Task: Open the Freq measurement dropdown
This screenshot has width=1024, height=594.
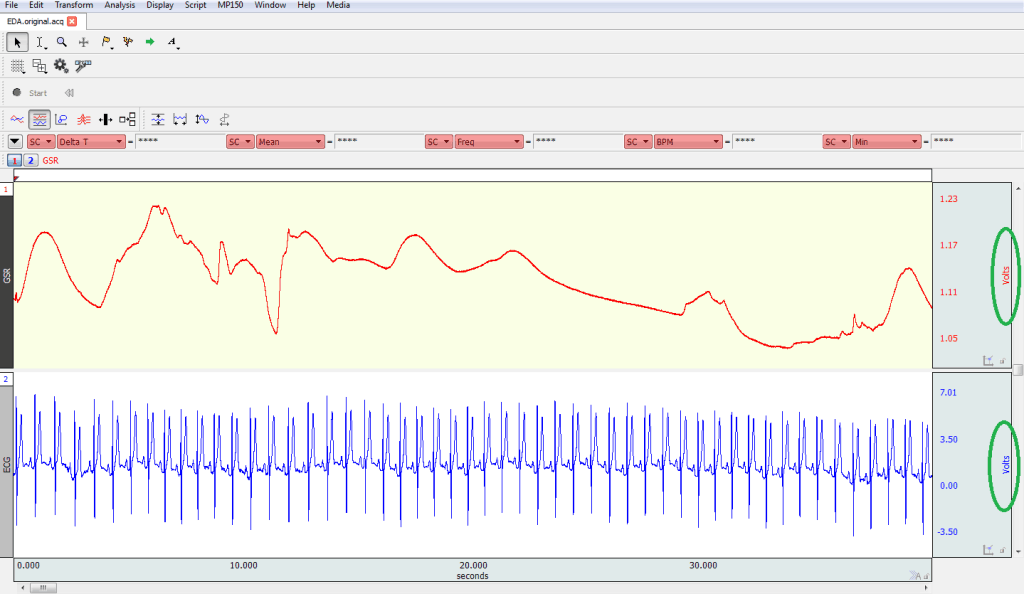Action: 489,142
